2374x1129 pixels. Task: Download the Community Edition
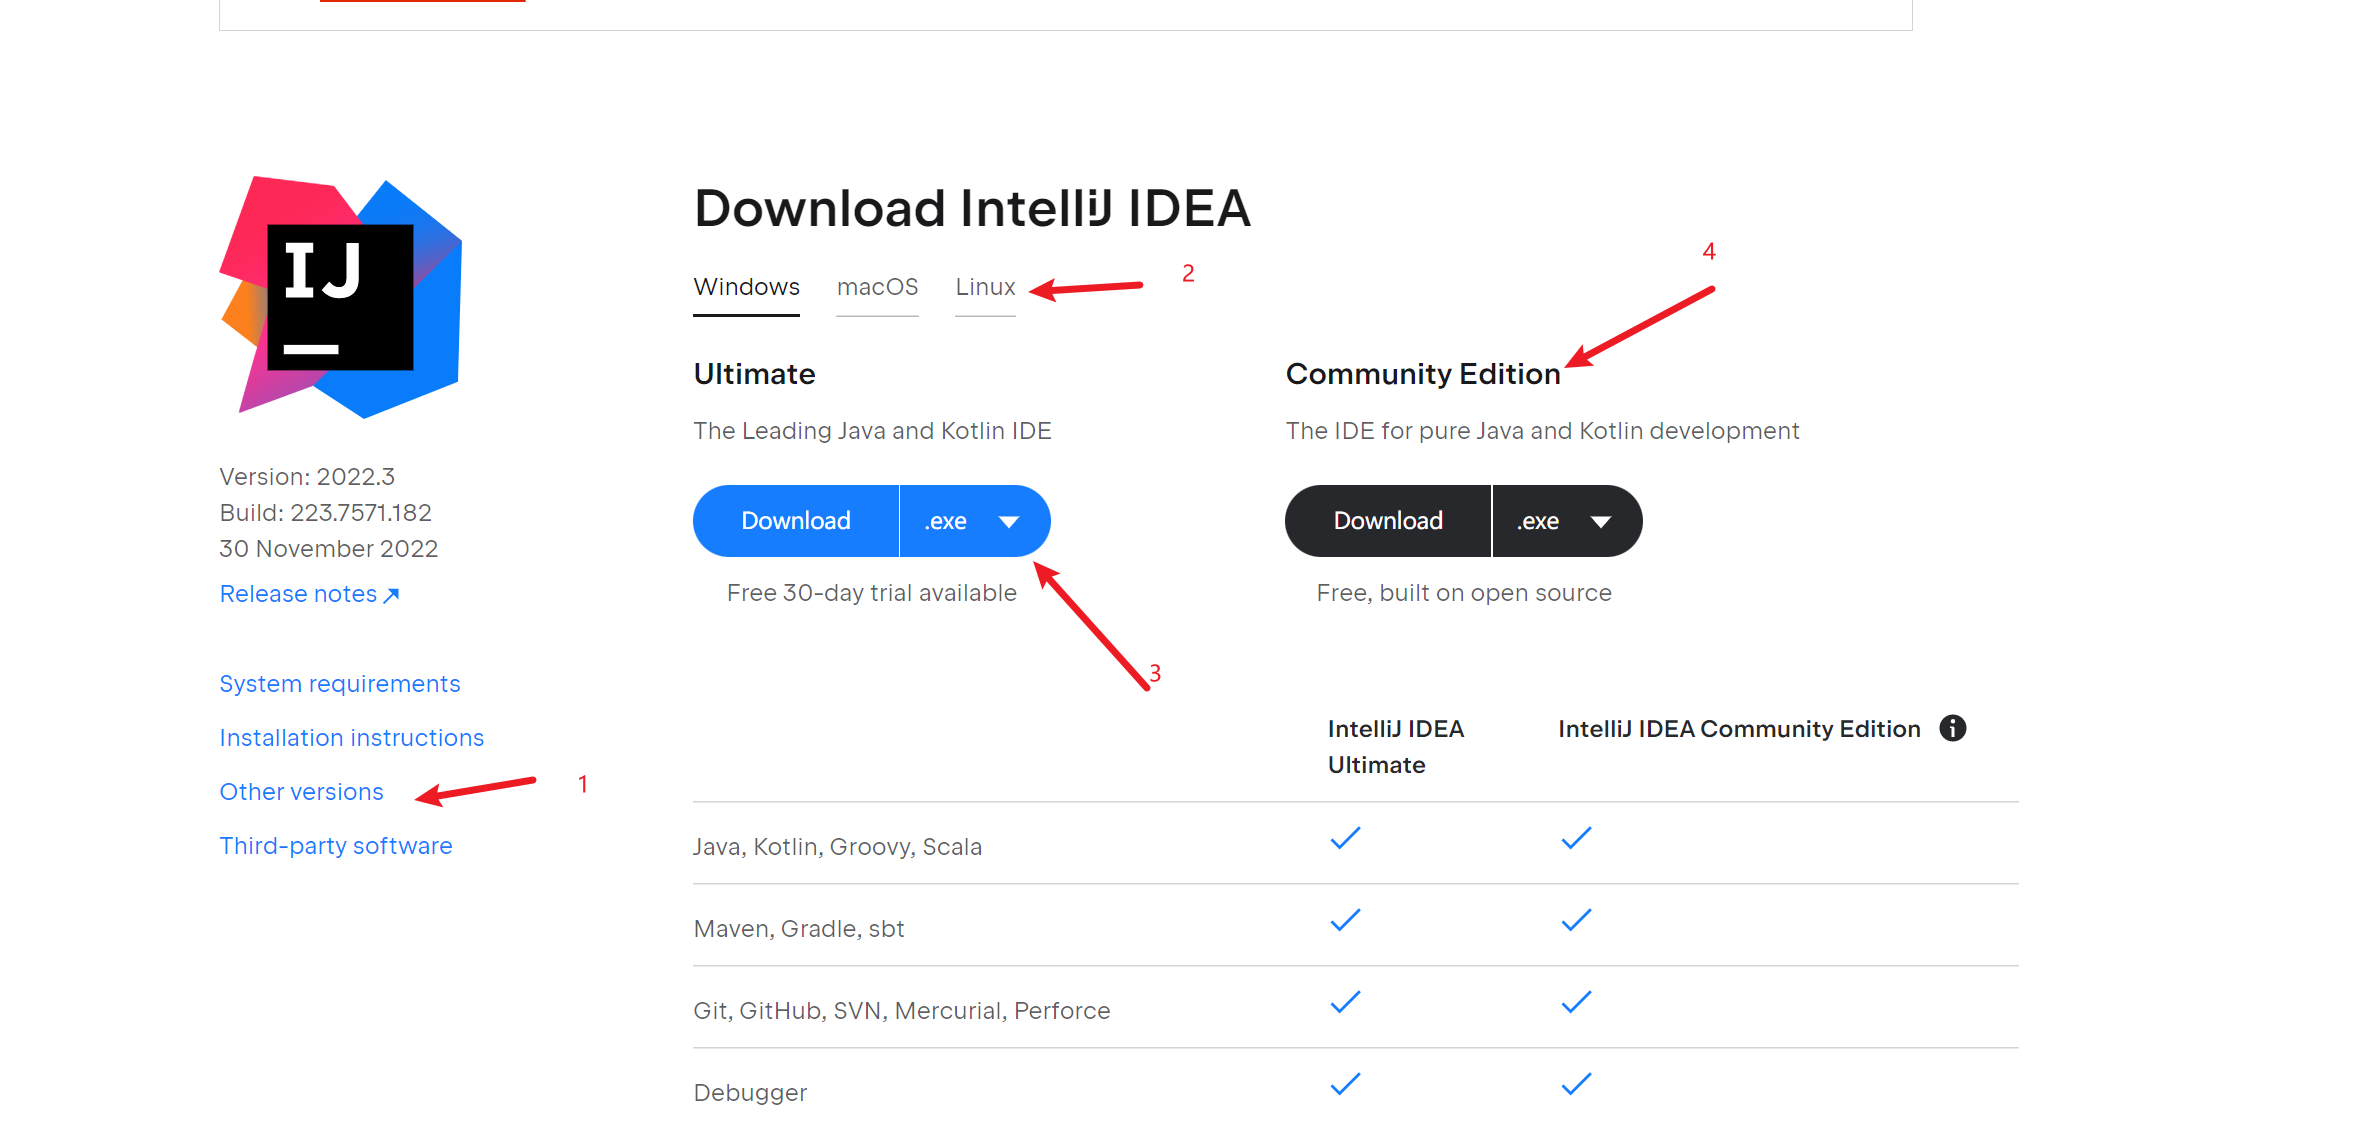coord(1388,521)
